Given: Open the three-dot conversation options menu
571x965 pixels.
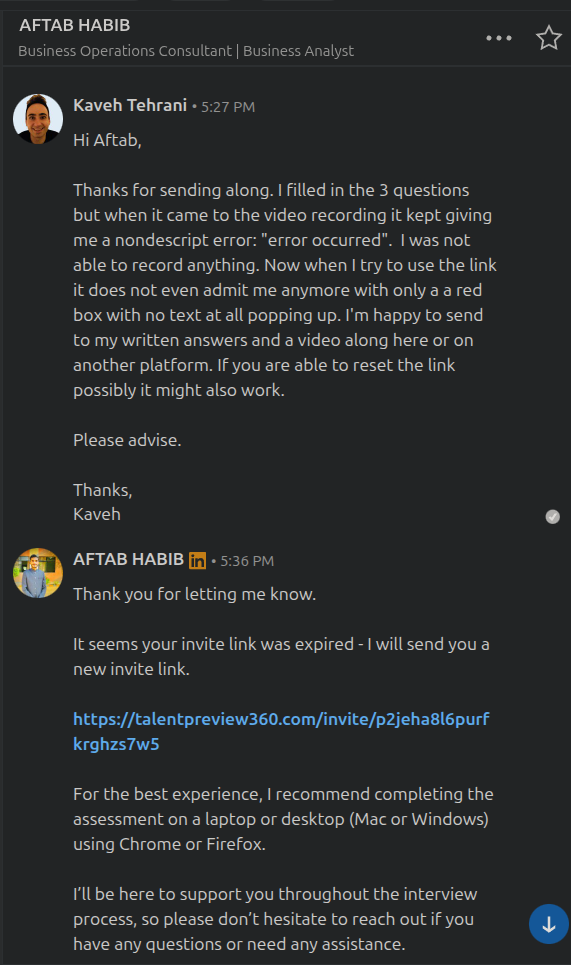Looking at the screenshot, I should (498, 38).
